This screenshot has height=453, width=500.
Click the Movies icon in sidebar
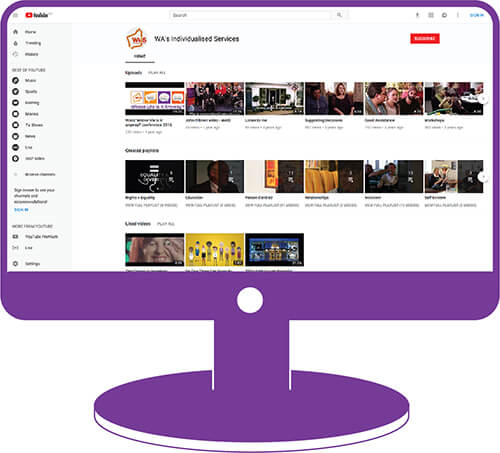coord(15,114)
